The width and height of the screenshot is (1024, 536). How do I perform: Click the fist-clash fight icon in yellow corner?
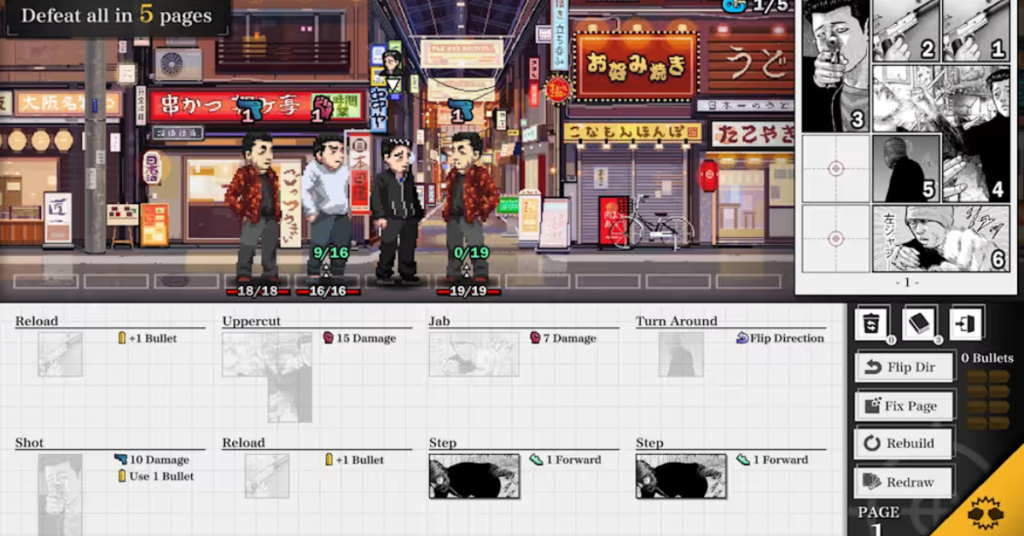(x=985, y=512)
